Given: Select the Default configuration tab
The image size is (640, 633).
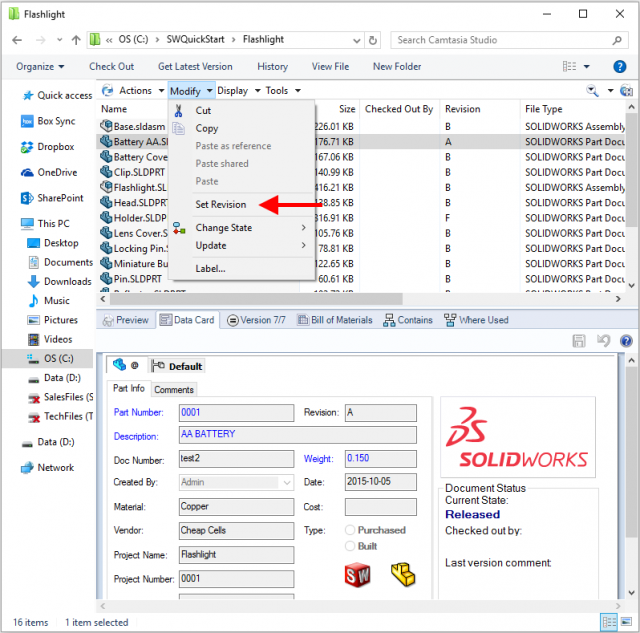Looking at the screenshot, I should point(177,366).
